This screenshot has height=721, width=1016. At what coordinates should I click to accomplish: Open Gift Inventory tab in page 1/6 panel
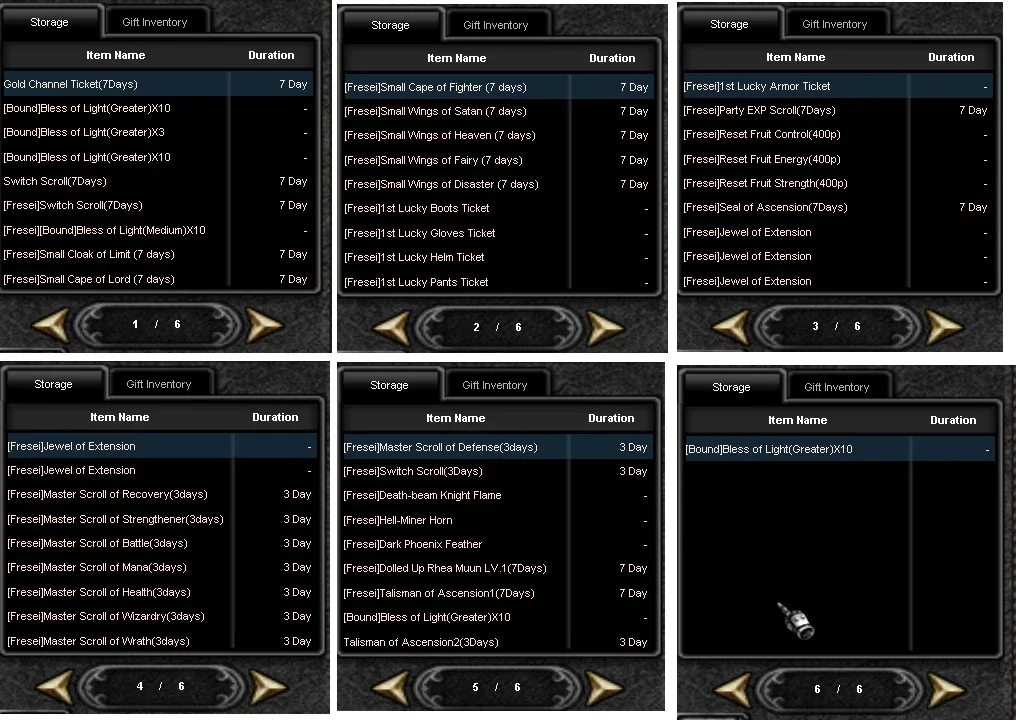155,22
